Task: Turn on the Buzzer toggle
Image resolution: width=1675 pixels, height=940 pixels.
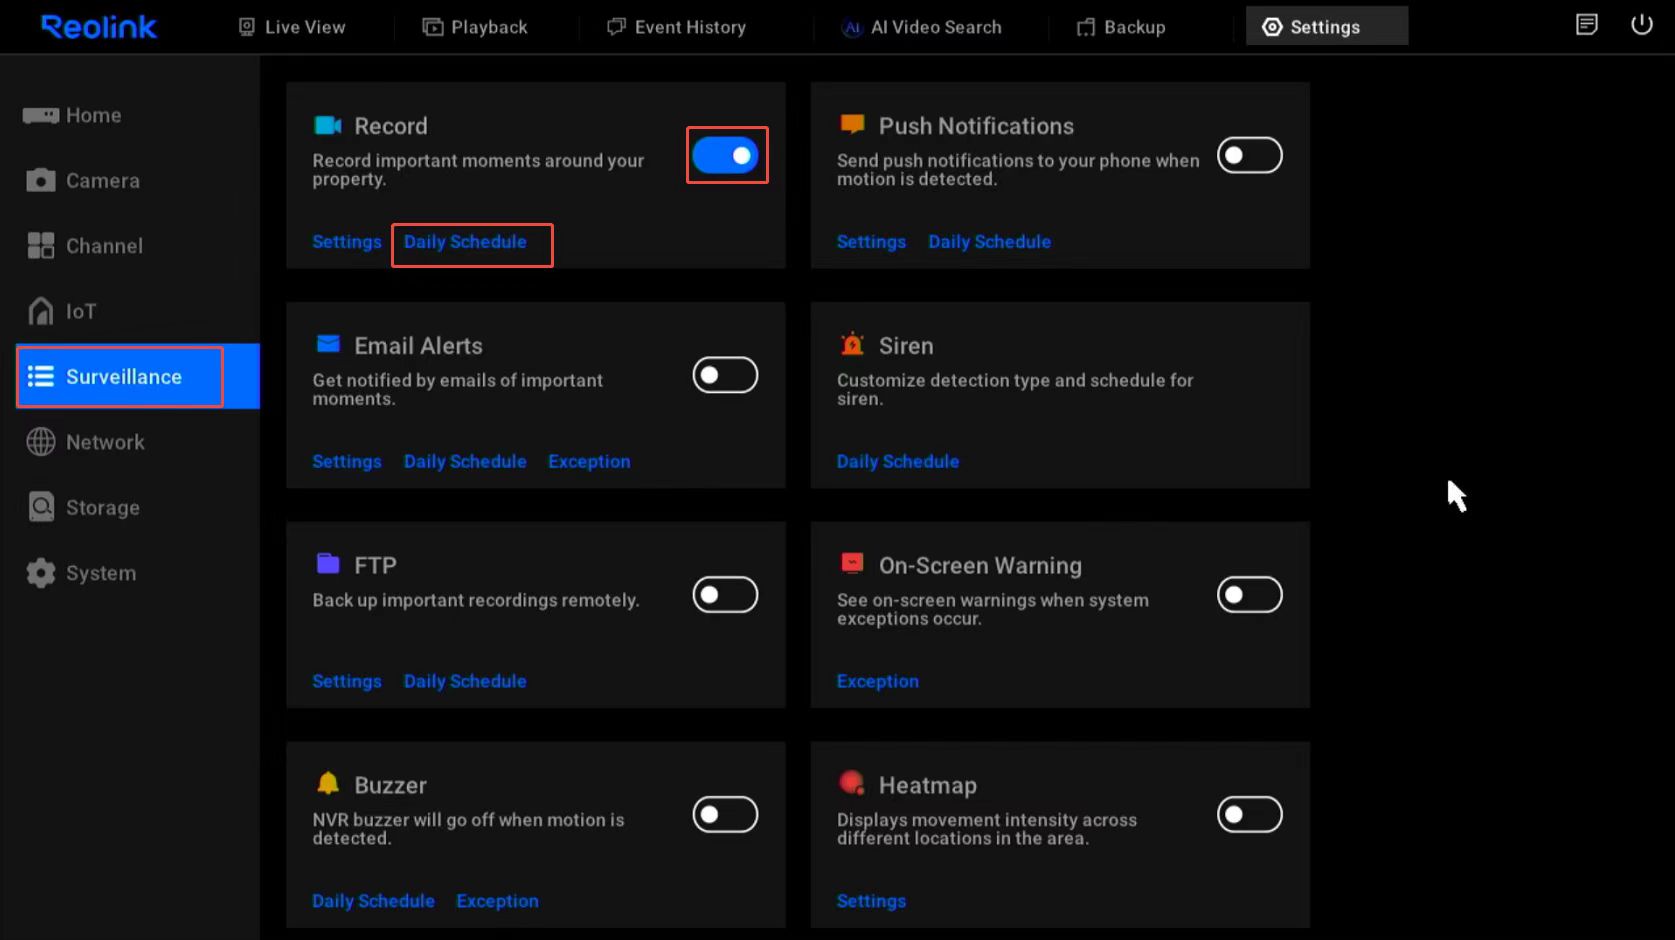Action: point(726,815)
